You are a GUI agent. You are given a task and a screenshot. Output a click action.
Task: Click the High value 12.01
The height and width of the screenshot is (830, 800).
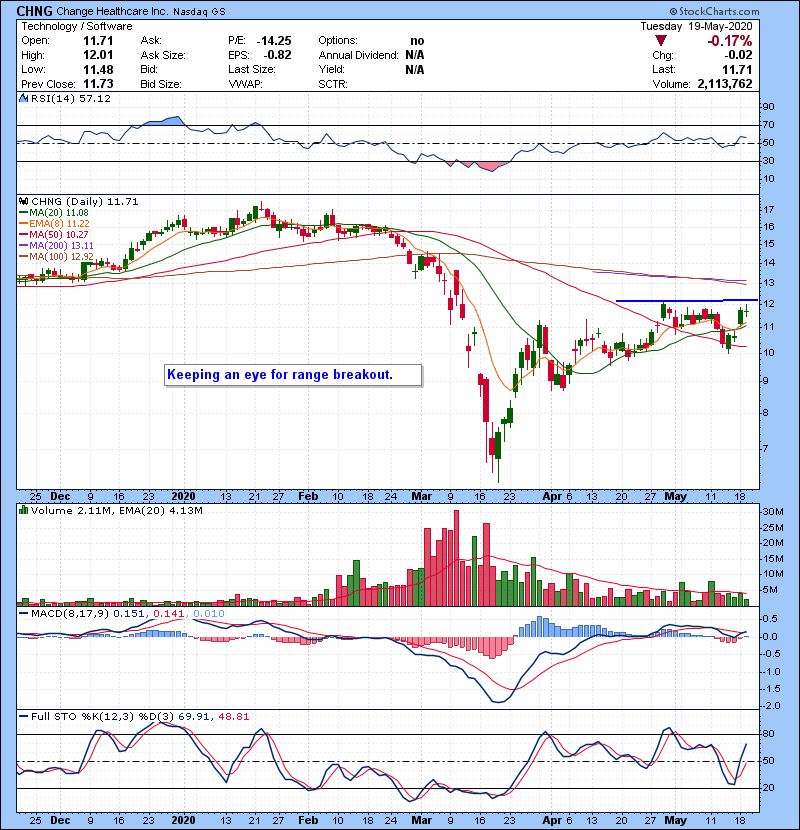[x=98, y=55]
